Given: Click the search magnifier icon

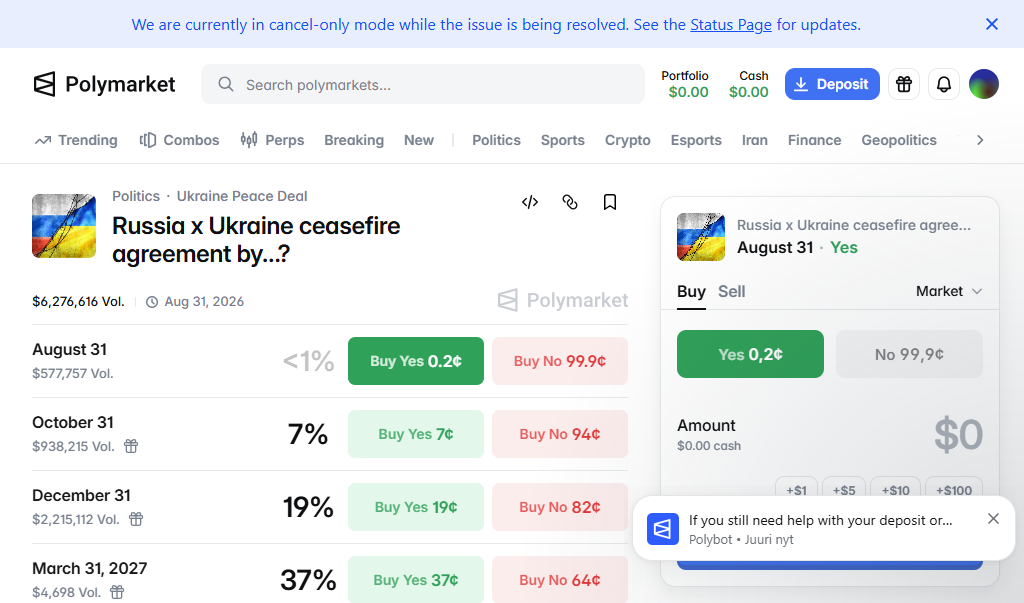Looking at the screenshot, I should click(226, 84).
